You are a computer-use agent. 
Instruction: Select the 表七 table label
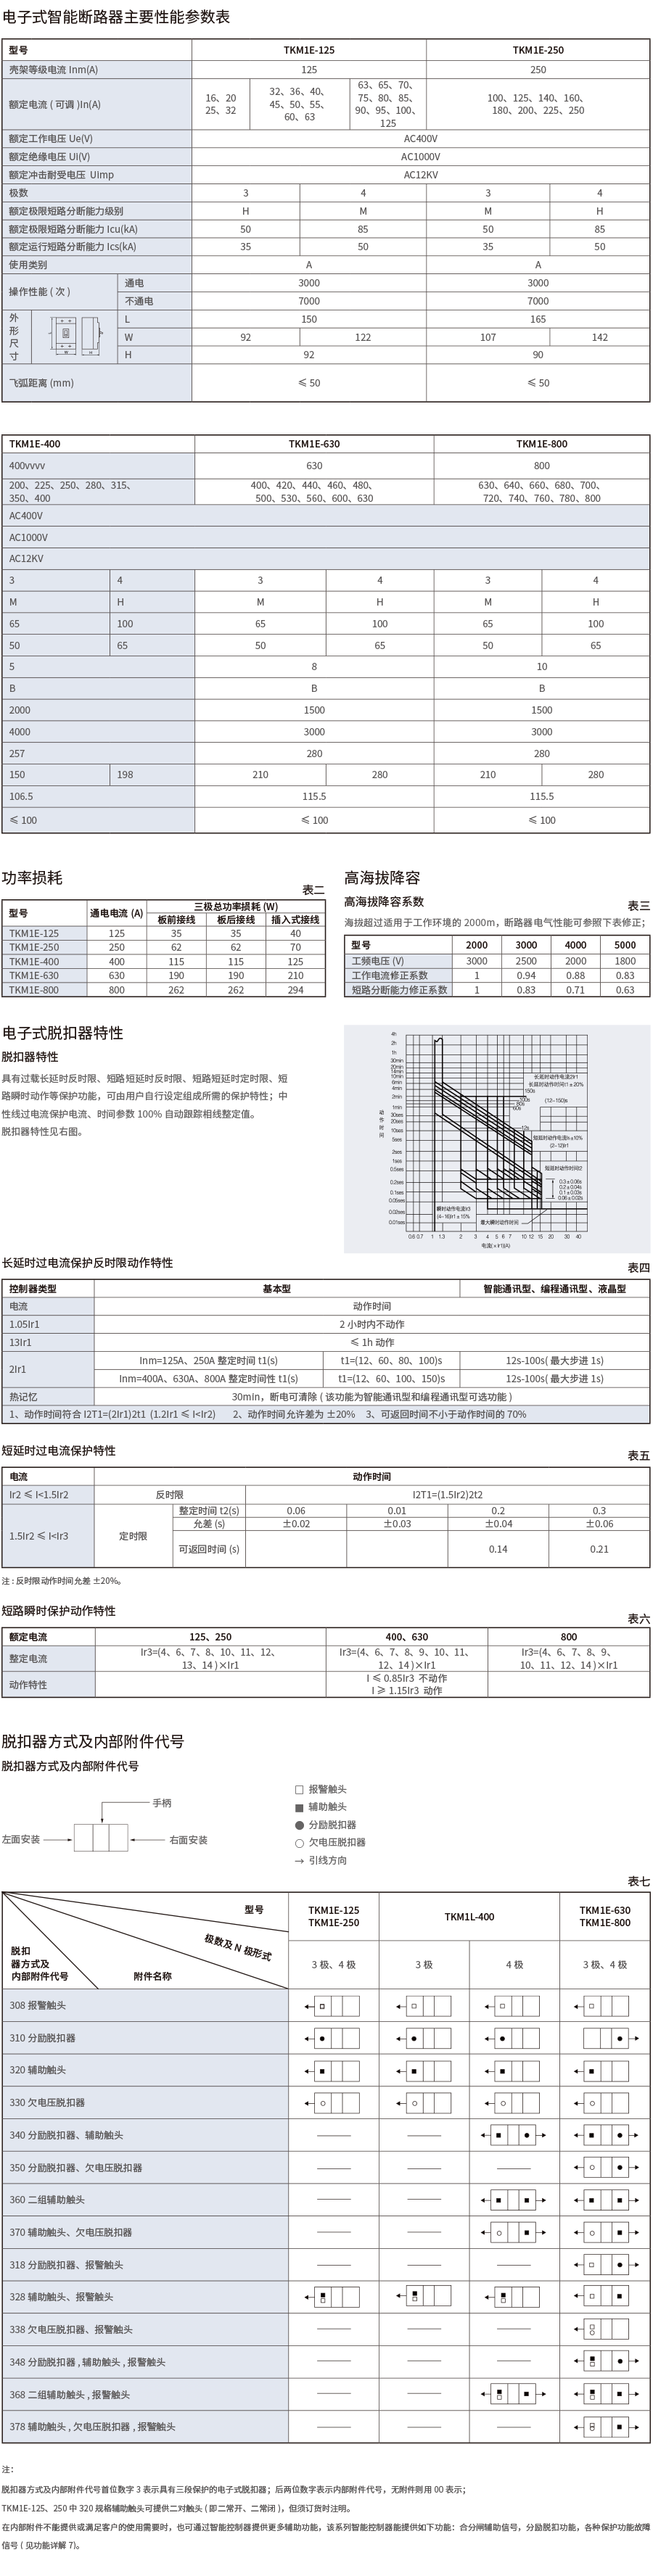click(x=639, y=1881)
